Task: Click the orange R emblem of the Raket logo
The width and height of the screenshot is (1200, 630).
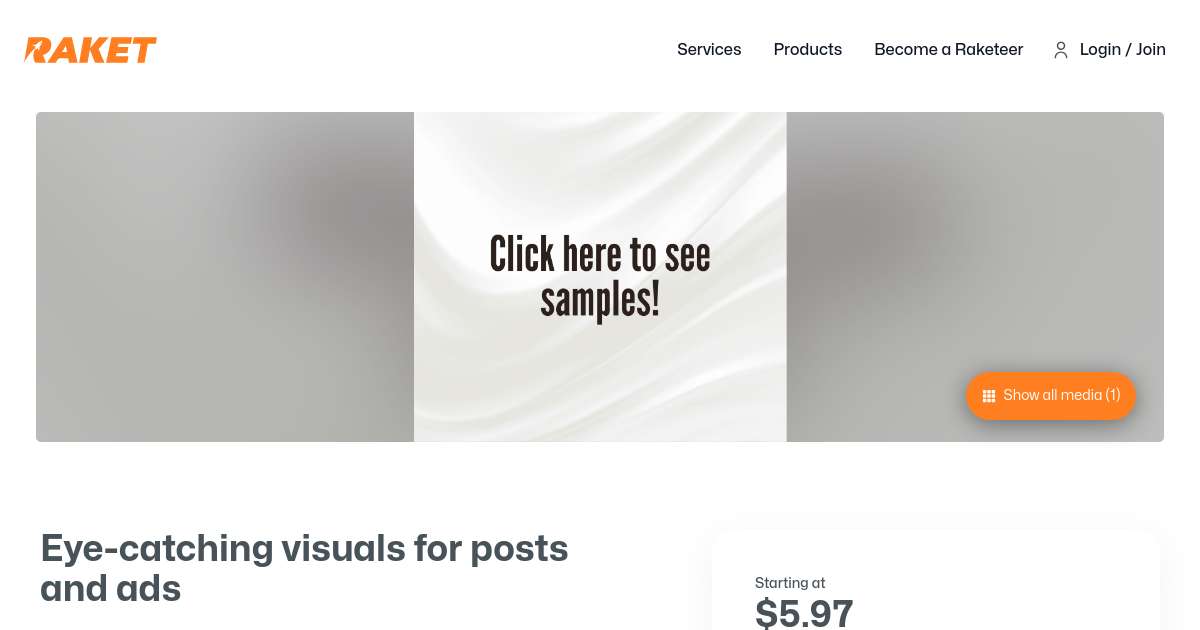Action: coord(38,50)
